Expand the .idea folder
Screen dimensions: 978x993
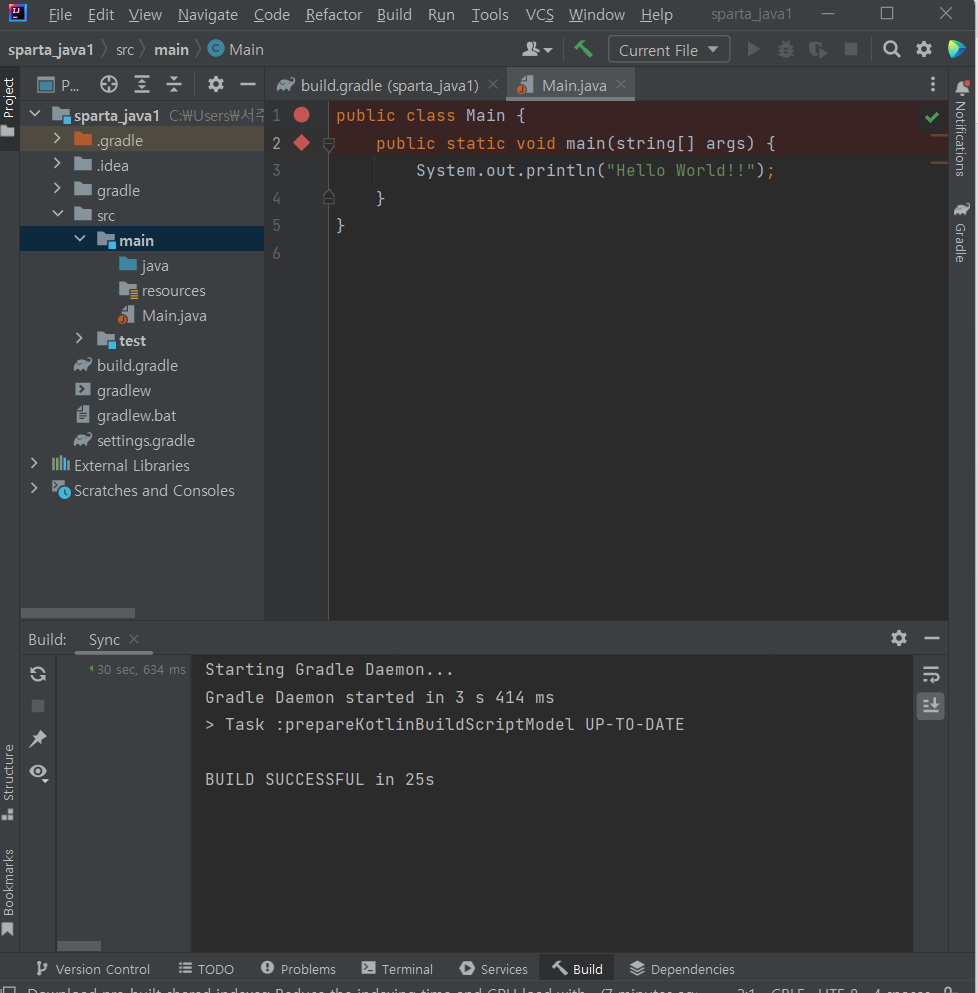[57, 164]
